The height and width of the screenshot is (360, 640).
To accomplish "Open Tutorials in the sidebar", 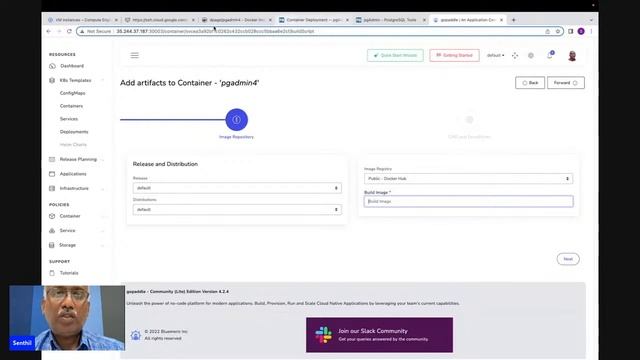I will (69, 273).
